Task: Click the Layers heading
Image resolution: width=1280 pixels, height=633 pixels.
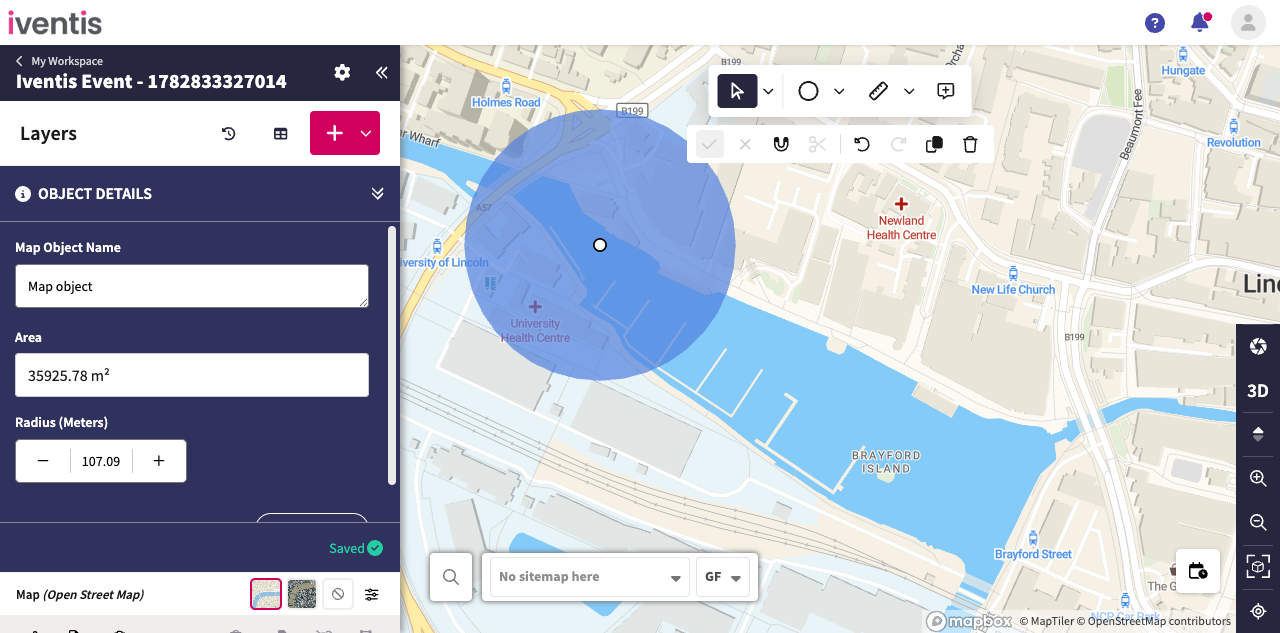Action: point(48,133)
